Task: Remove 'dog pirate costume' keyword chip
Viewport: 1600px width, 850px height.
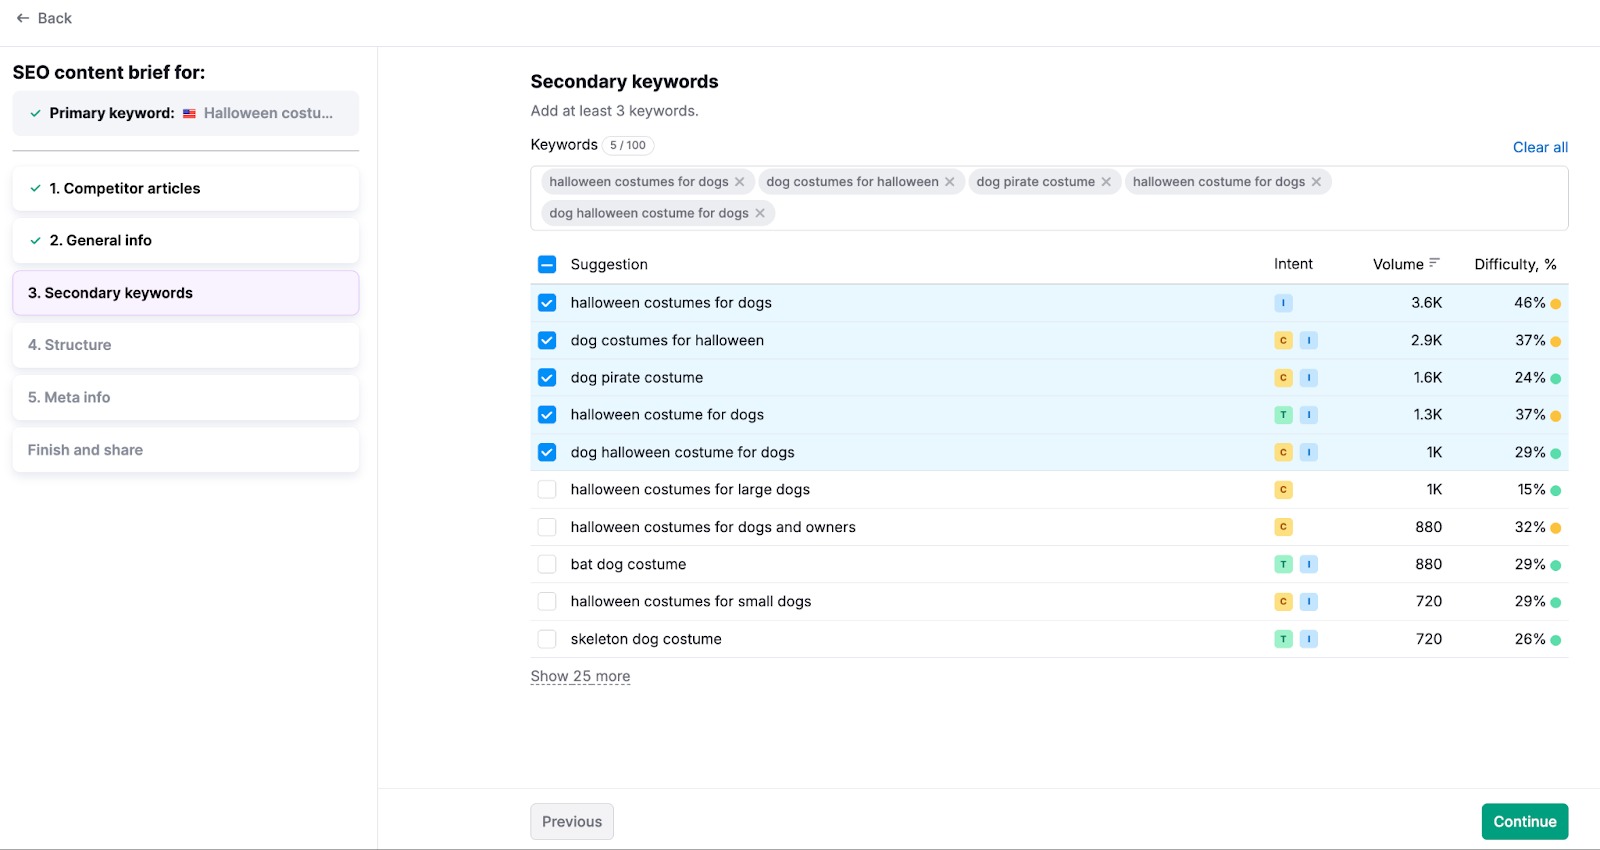Action: click(x=1106, y=182)
